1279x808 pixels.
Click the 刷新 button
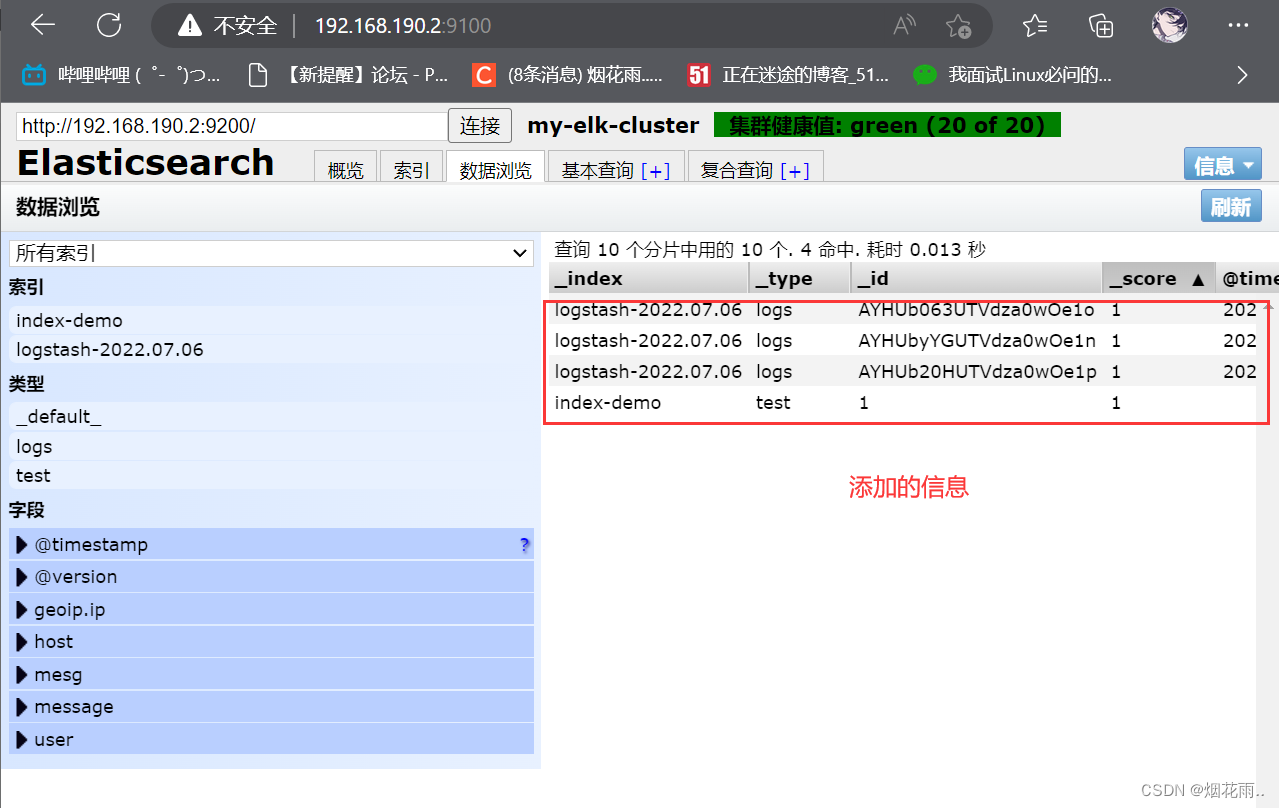pos(1231,207)
